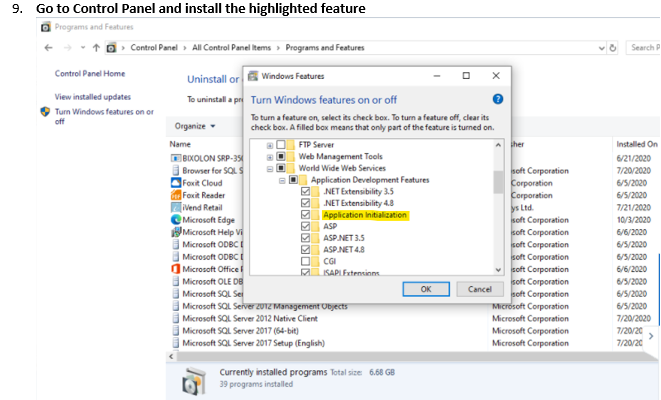Select the Foxit Cloud program icon
The image size is (661, 400).
pos(176,183)
